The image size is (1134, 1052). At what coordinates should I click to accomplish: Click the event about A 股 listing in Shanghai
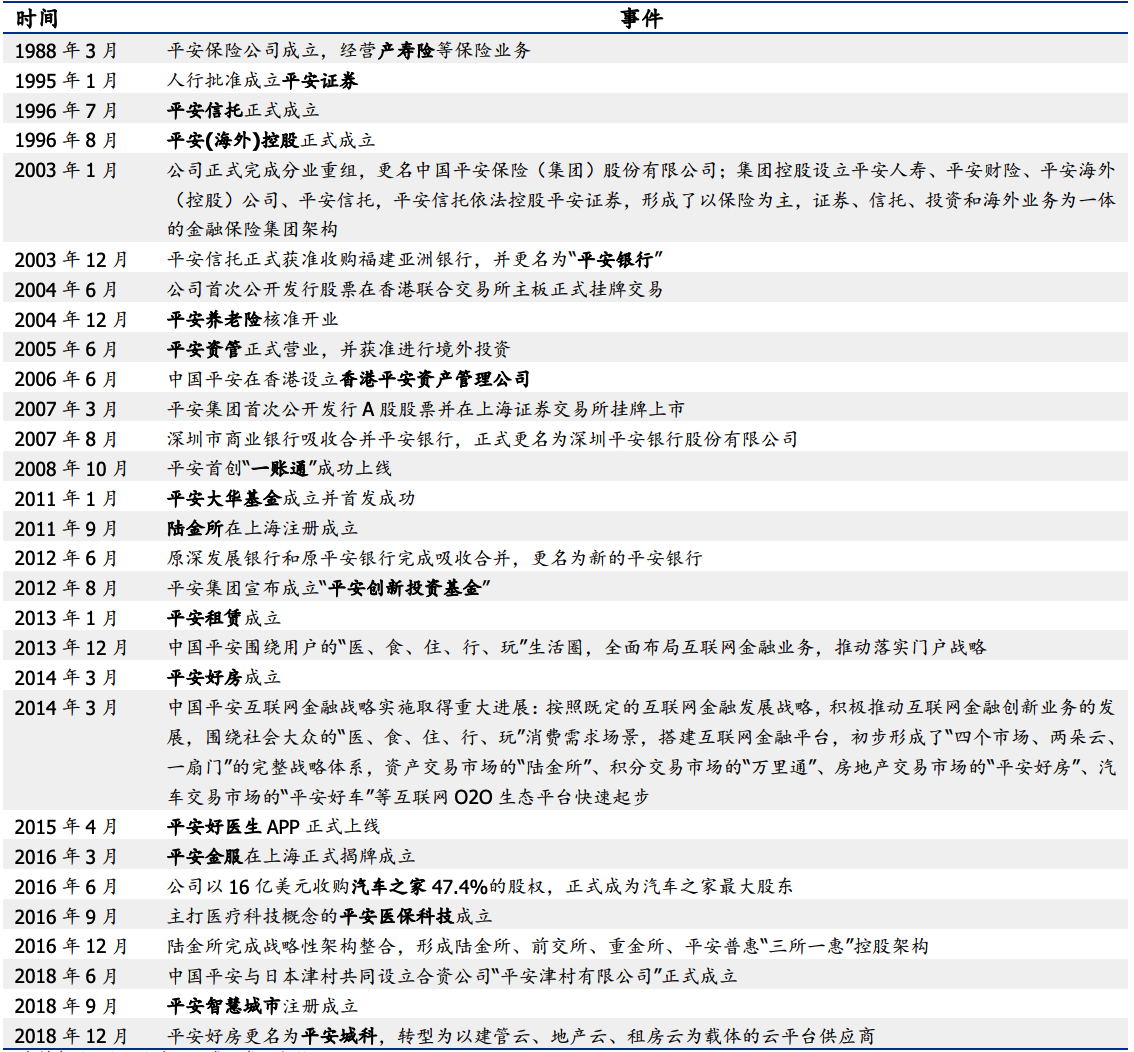pyautogui.click(x=426, y=409)
